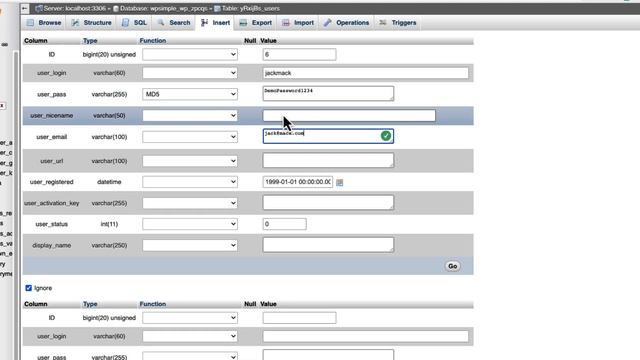Open Function dropdown for first ID row
This screenshot has height=360, width=640.
point(190,54)
